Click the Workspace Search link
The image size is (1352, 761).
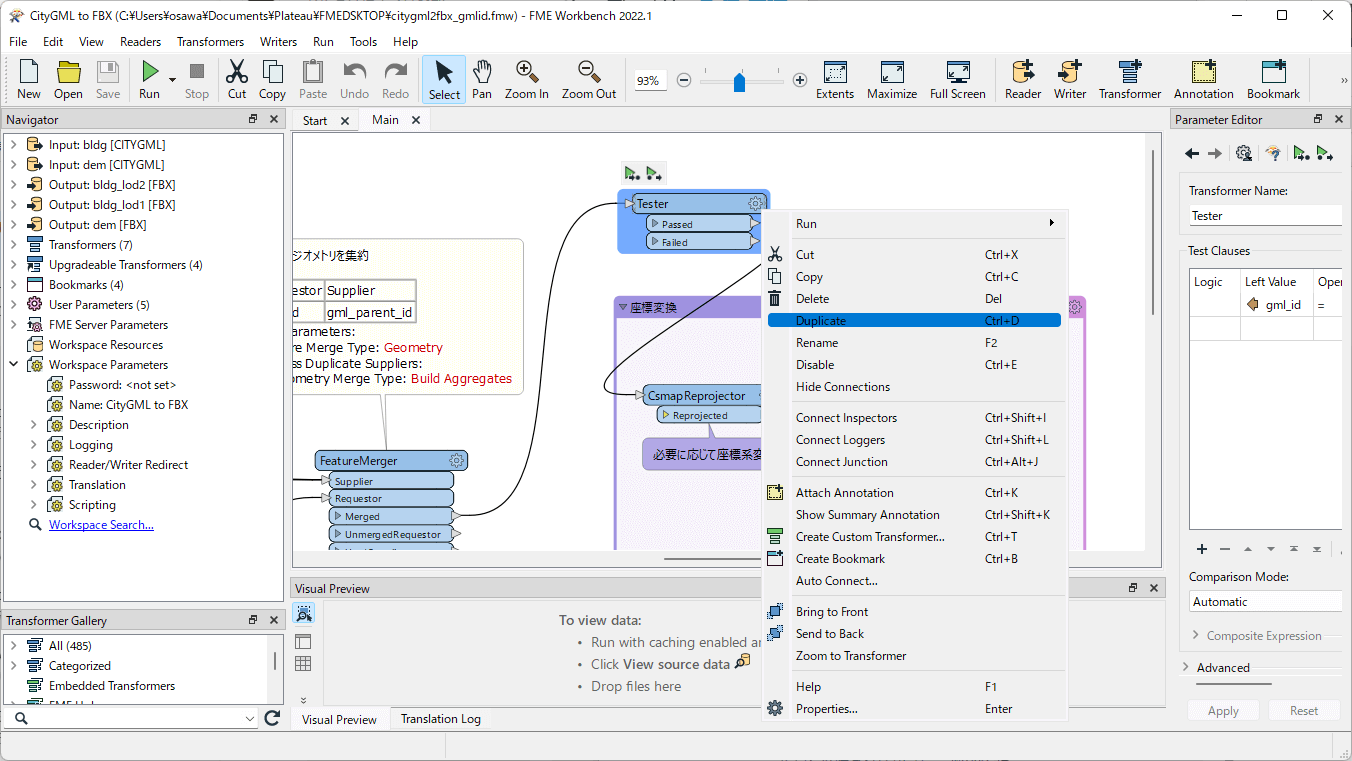101,525
